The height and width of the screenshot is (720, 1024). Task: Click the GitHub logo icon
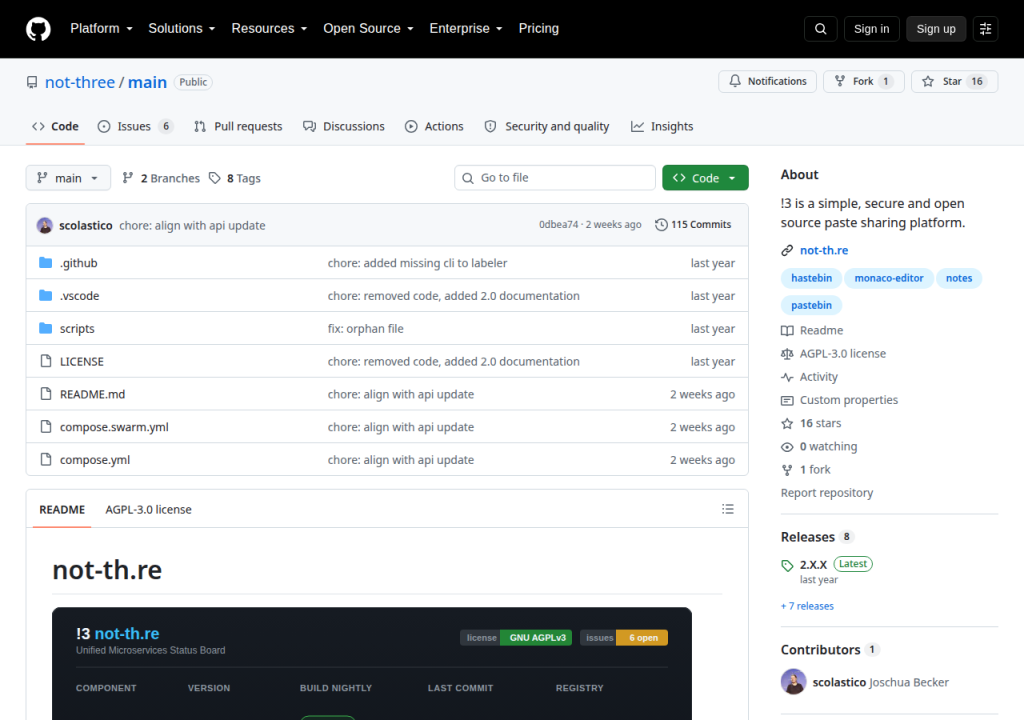coord(38,29)
